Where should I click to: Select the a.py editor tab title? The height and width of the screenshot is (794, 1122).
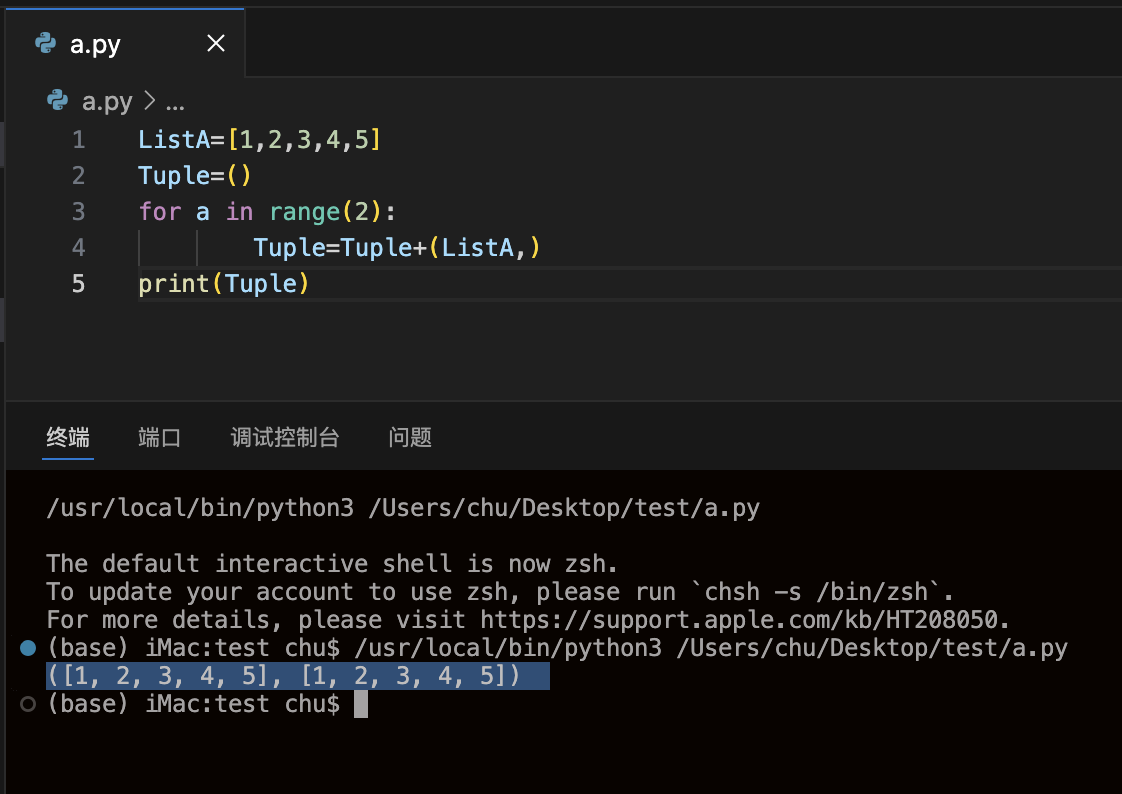coord(95,45)
